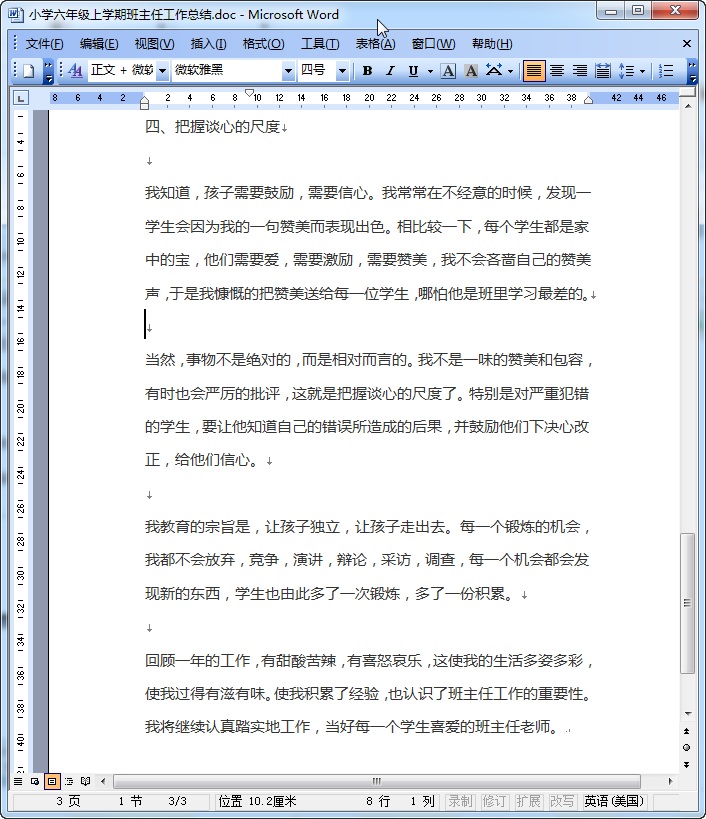Open the 格式(O) menu

tap(264, 44)
